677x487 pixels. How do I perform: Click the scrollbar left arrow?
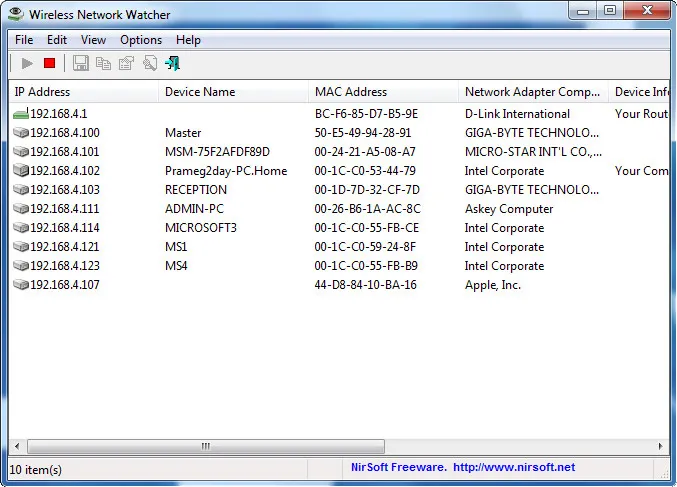17,446
